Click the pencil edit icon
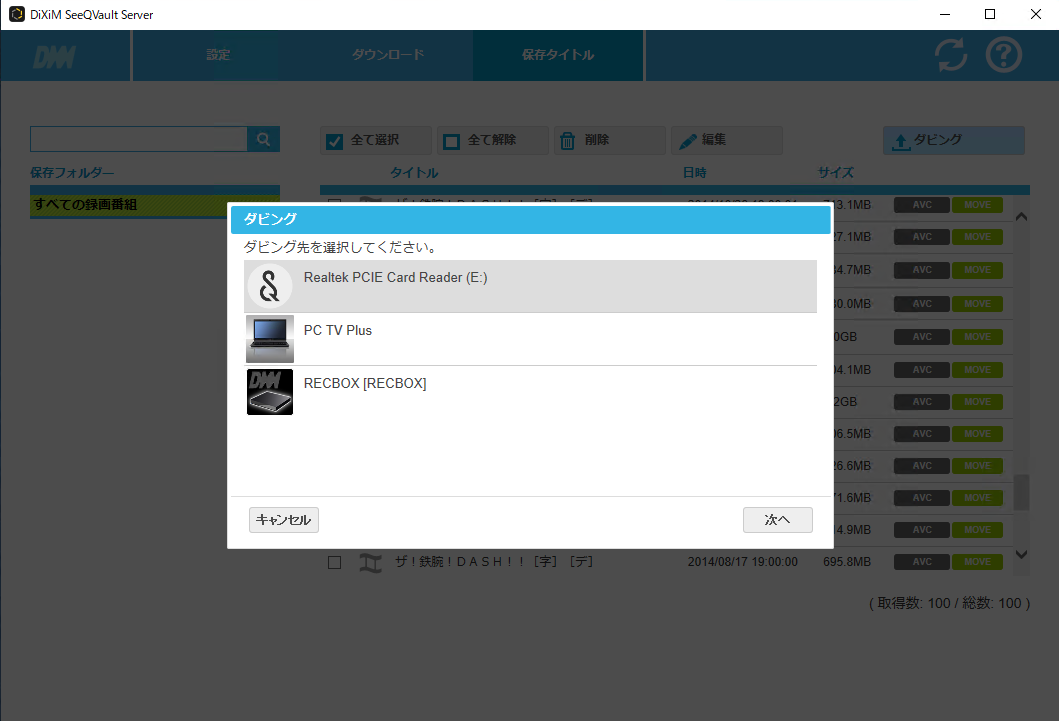This screenshot has width=1059, height=721. tap(685, 141)
